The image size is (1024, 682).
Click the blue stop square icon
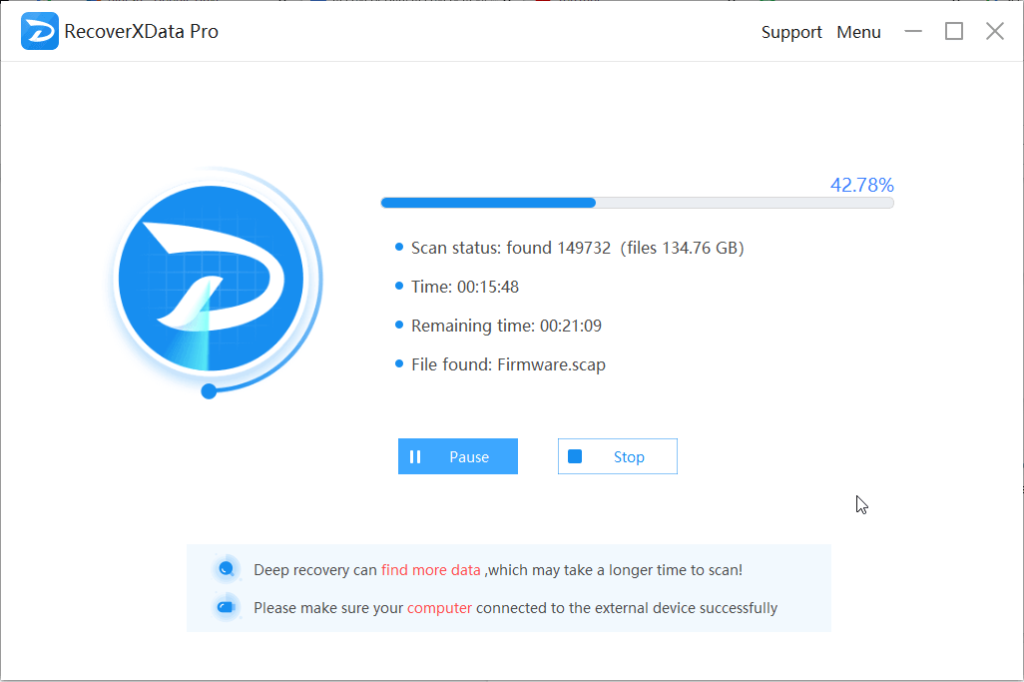coord(575,456)
